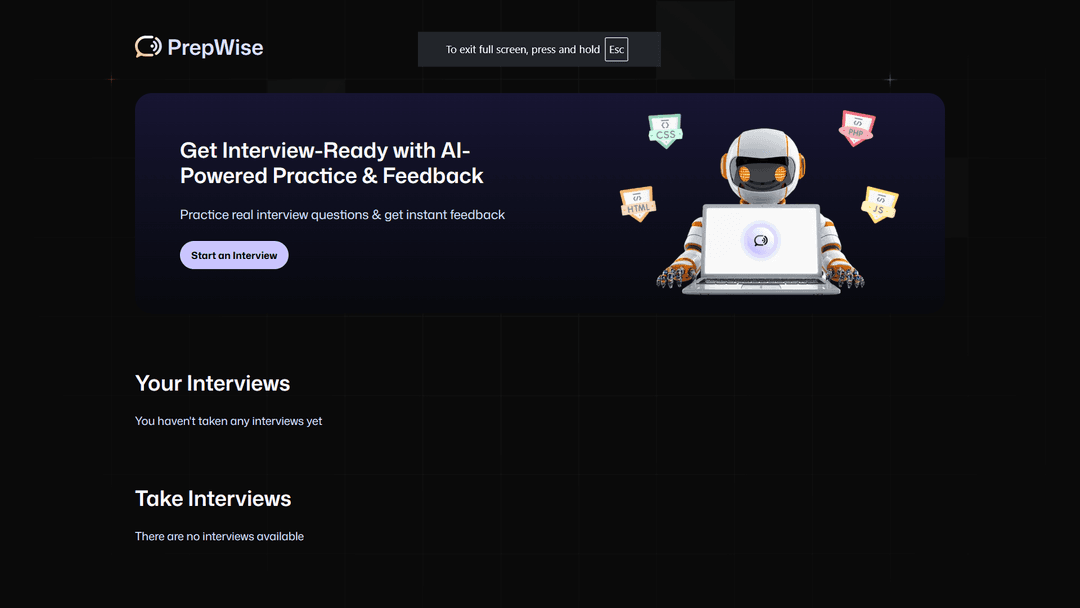Click "There are no interviews available" text
Viewport: 1080px width, 608px height.
pyautogui.click(x=219, y=536)
